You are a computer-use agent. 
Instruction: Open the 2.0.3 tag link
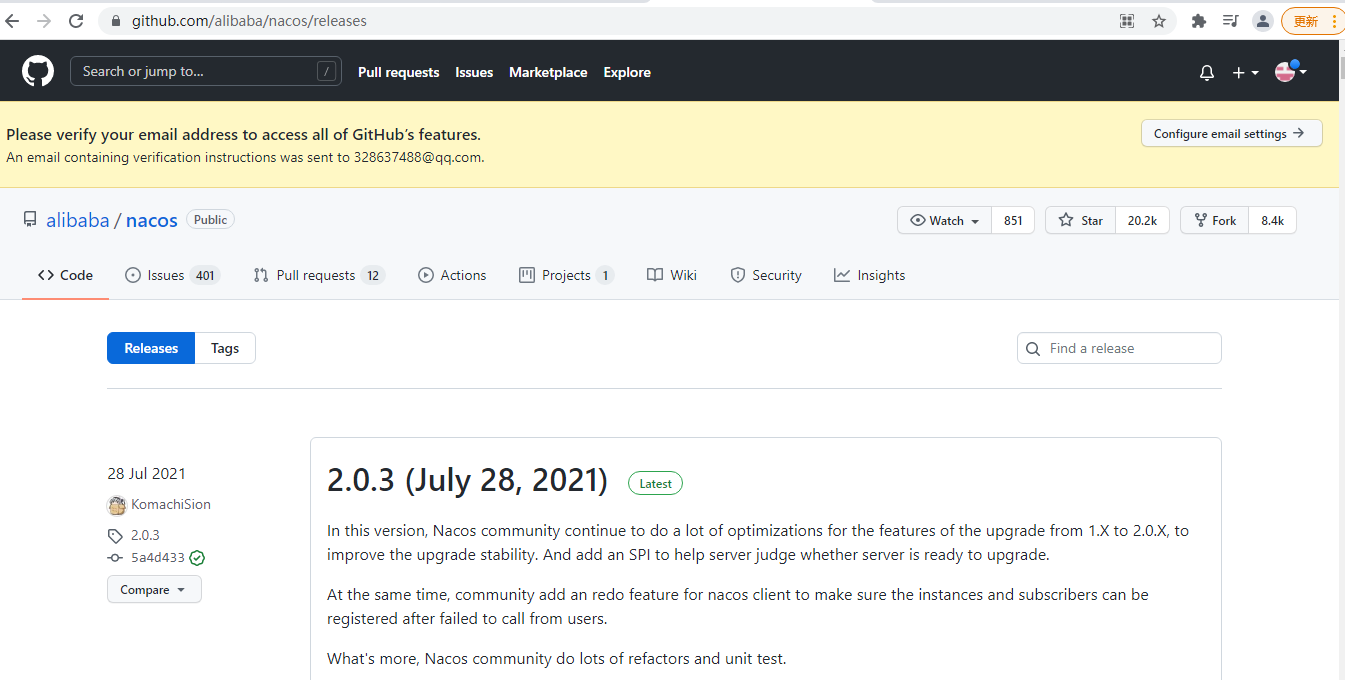click(145, 535)
